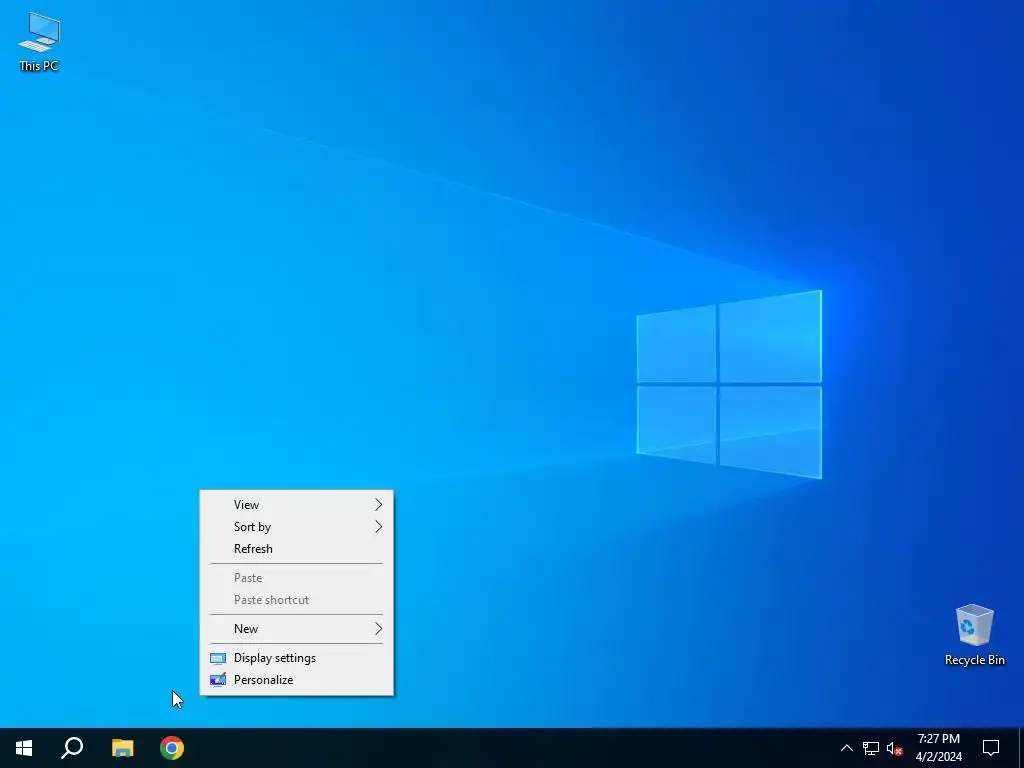This screenshot has height=768, width=1024.
Task: Click the icon beside Personalize
Action: click(x=217, y=680)
